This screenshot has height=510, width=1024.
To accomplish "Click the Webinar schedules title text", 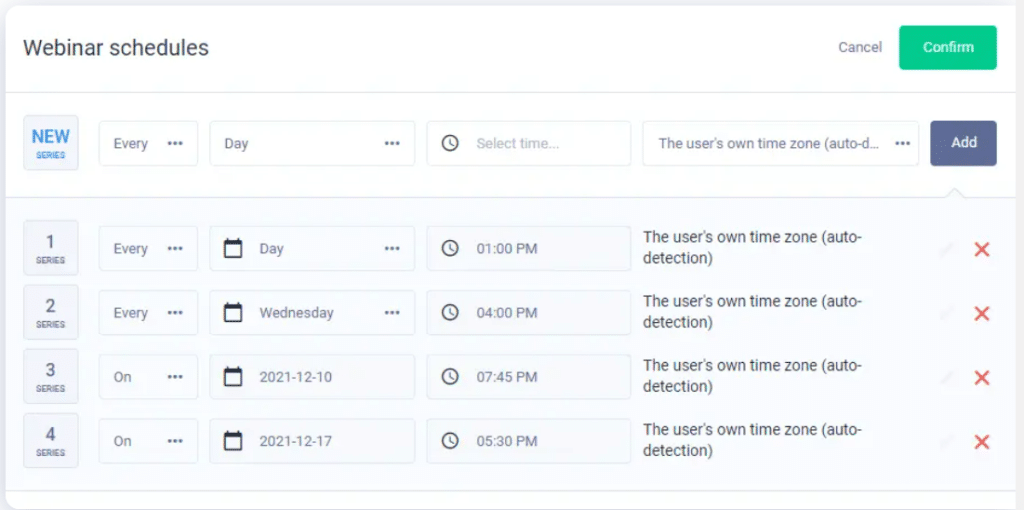I will point(116,48).
